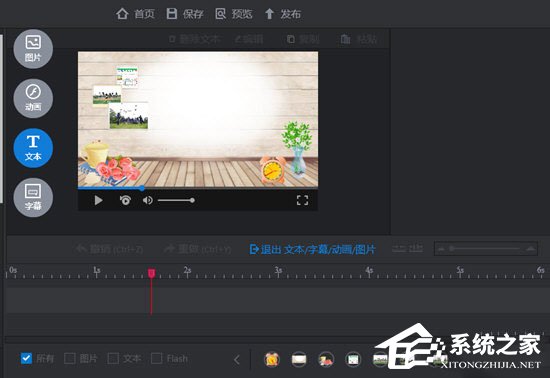Click the roses in preview canvas

[x=118, y=168]
